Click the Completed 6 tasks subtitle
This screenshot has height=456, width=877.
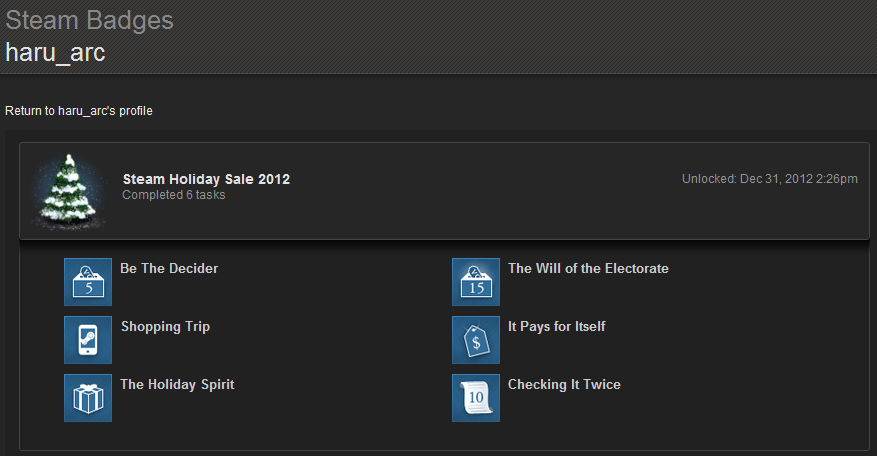point(174,195)
